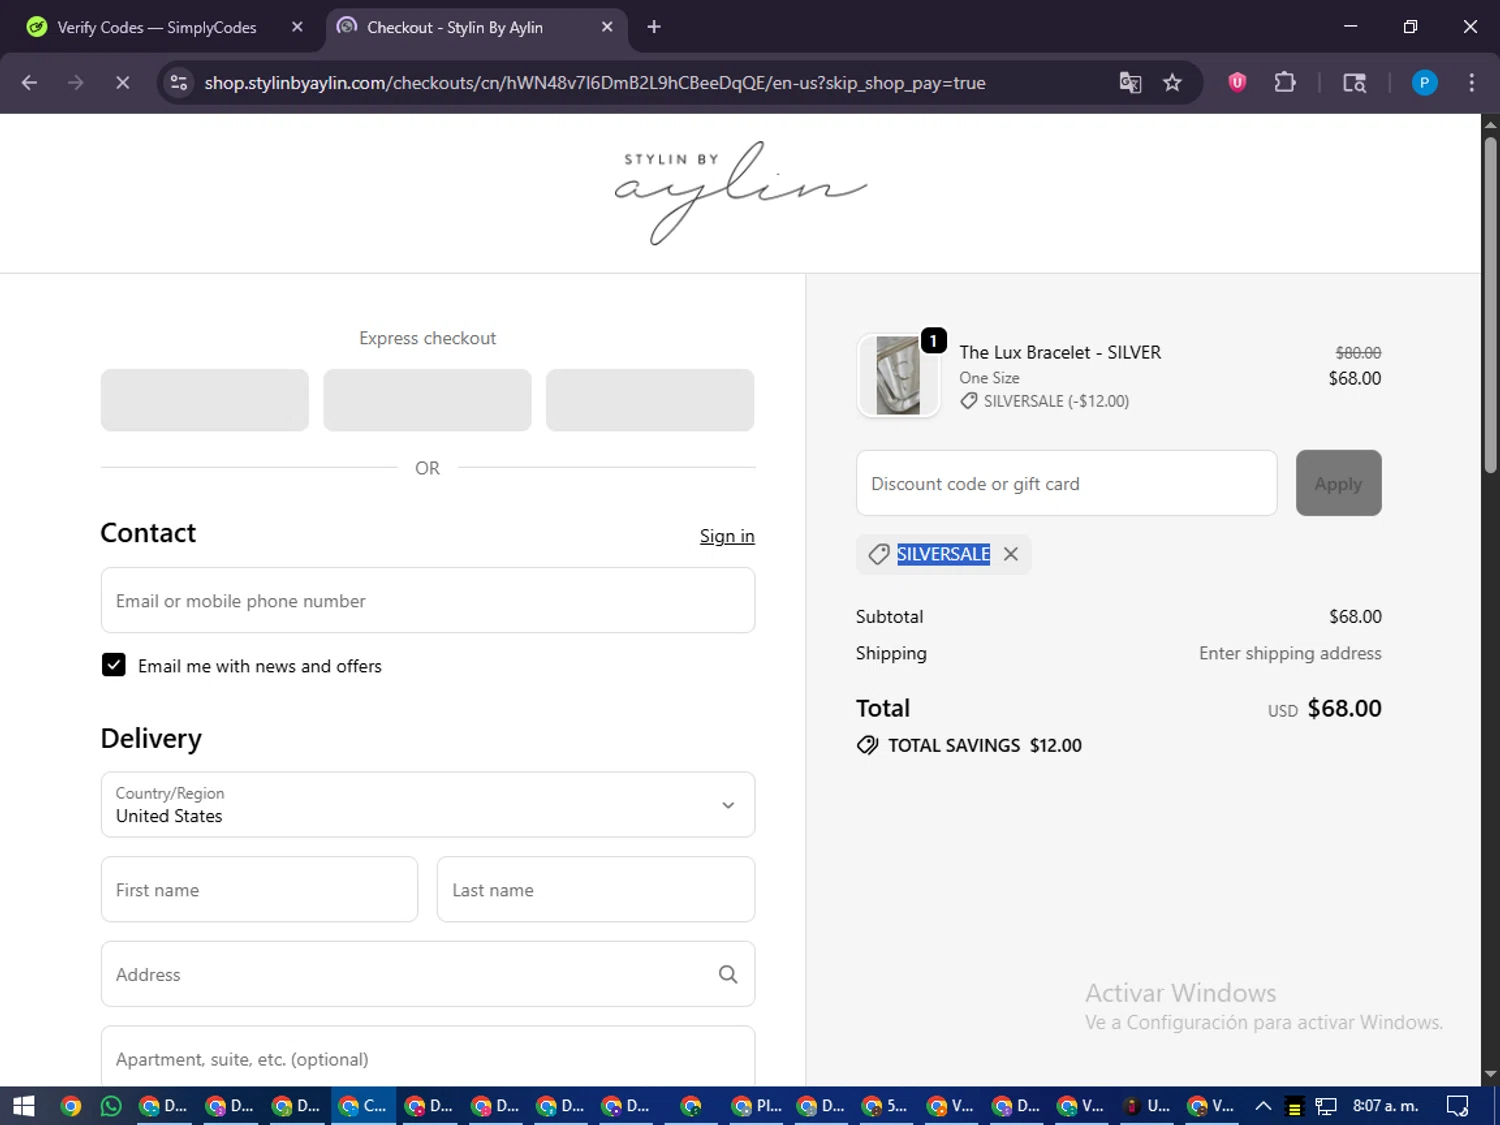Viewport: 1500px width, 1125px height.
Task: Click the first express checkout button
Action: 205,400
